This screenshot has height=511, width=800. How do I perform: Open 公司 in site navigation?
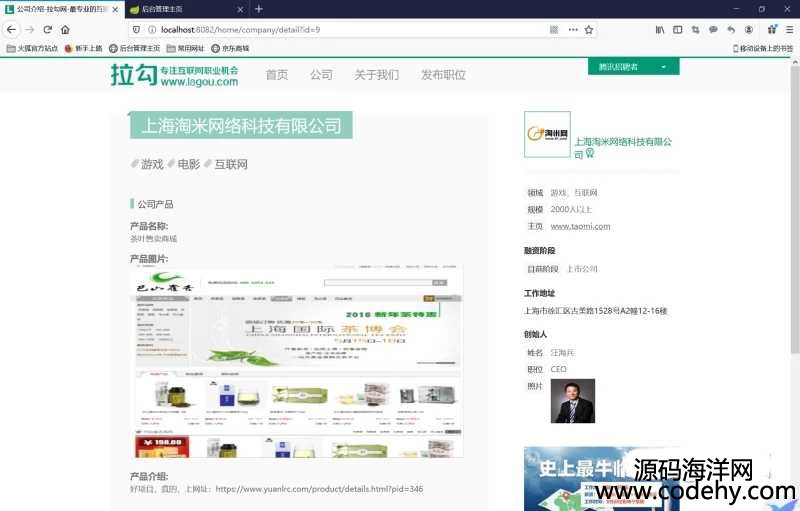point(321,75)
